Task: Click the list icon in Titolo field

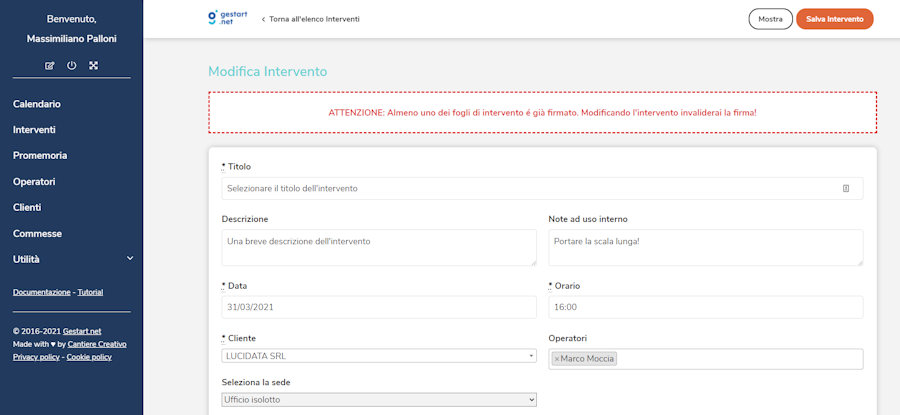Action: pyautogui.click(x=845, y=188)
